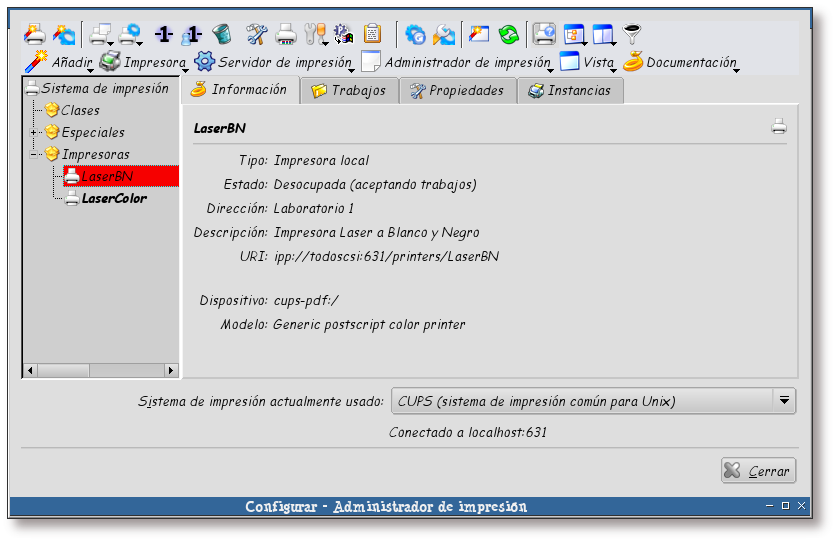
Task: Click the green refresh arrows icon
Action: (x=509, y=35)
